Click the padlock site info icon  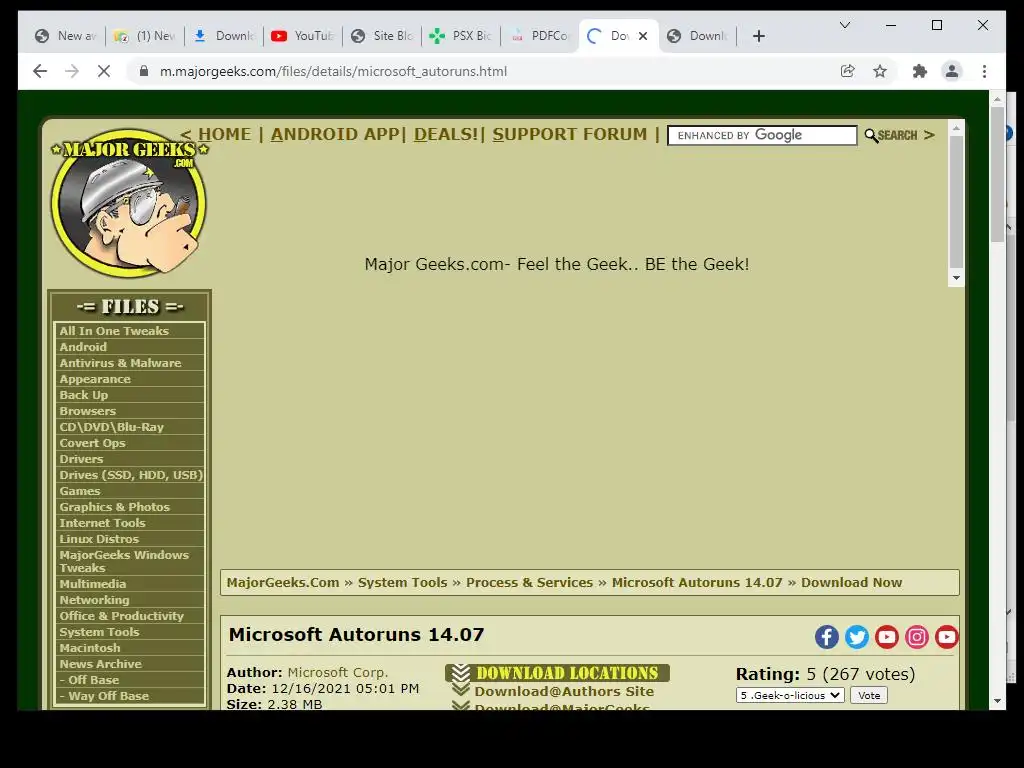coord(144,71)
